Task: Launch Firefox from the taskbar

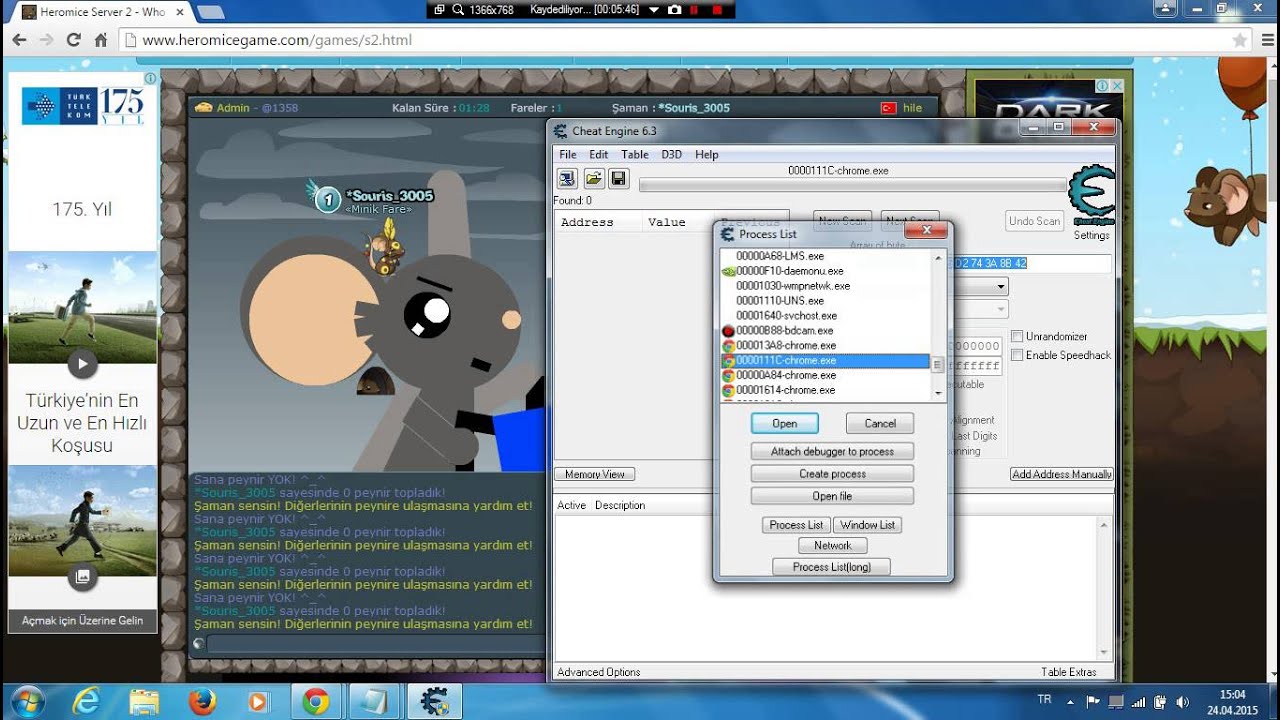Action: [x=201, y=702]
